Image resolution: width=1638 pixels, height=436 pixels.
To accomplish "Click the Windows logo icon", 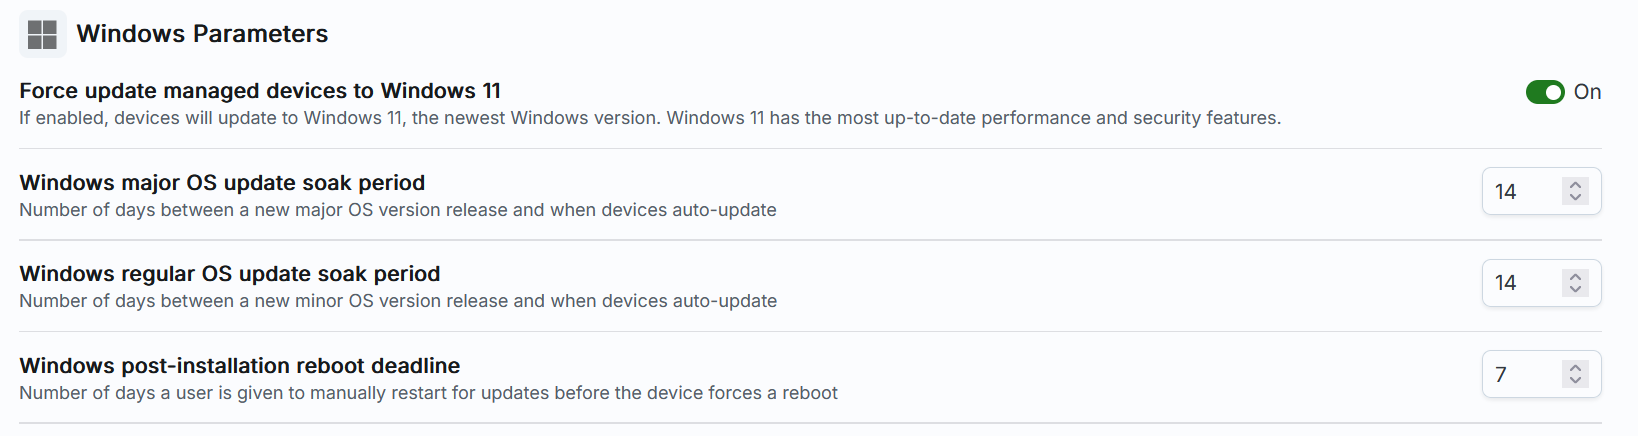I will click(42, 34).
